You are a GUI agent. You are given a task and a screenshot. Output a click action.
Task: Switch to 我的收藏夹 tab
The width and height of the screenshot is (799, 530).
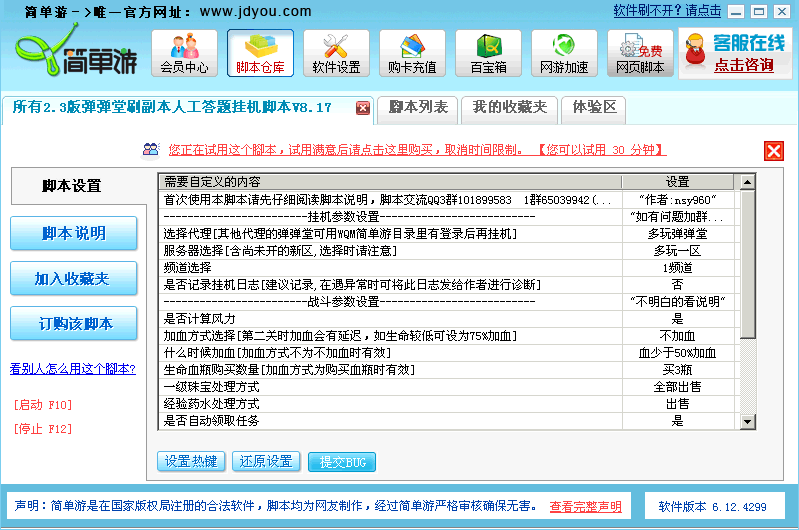509,108
